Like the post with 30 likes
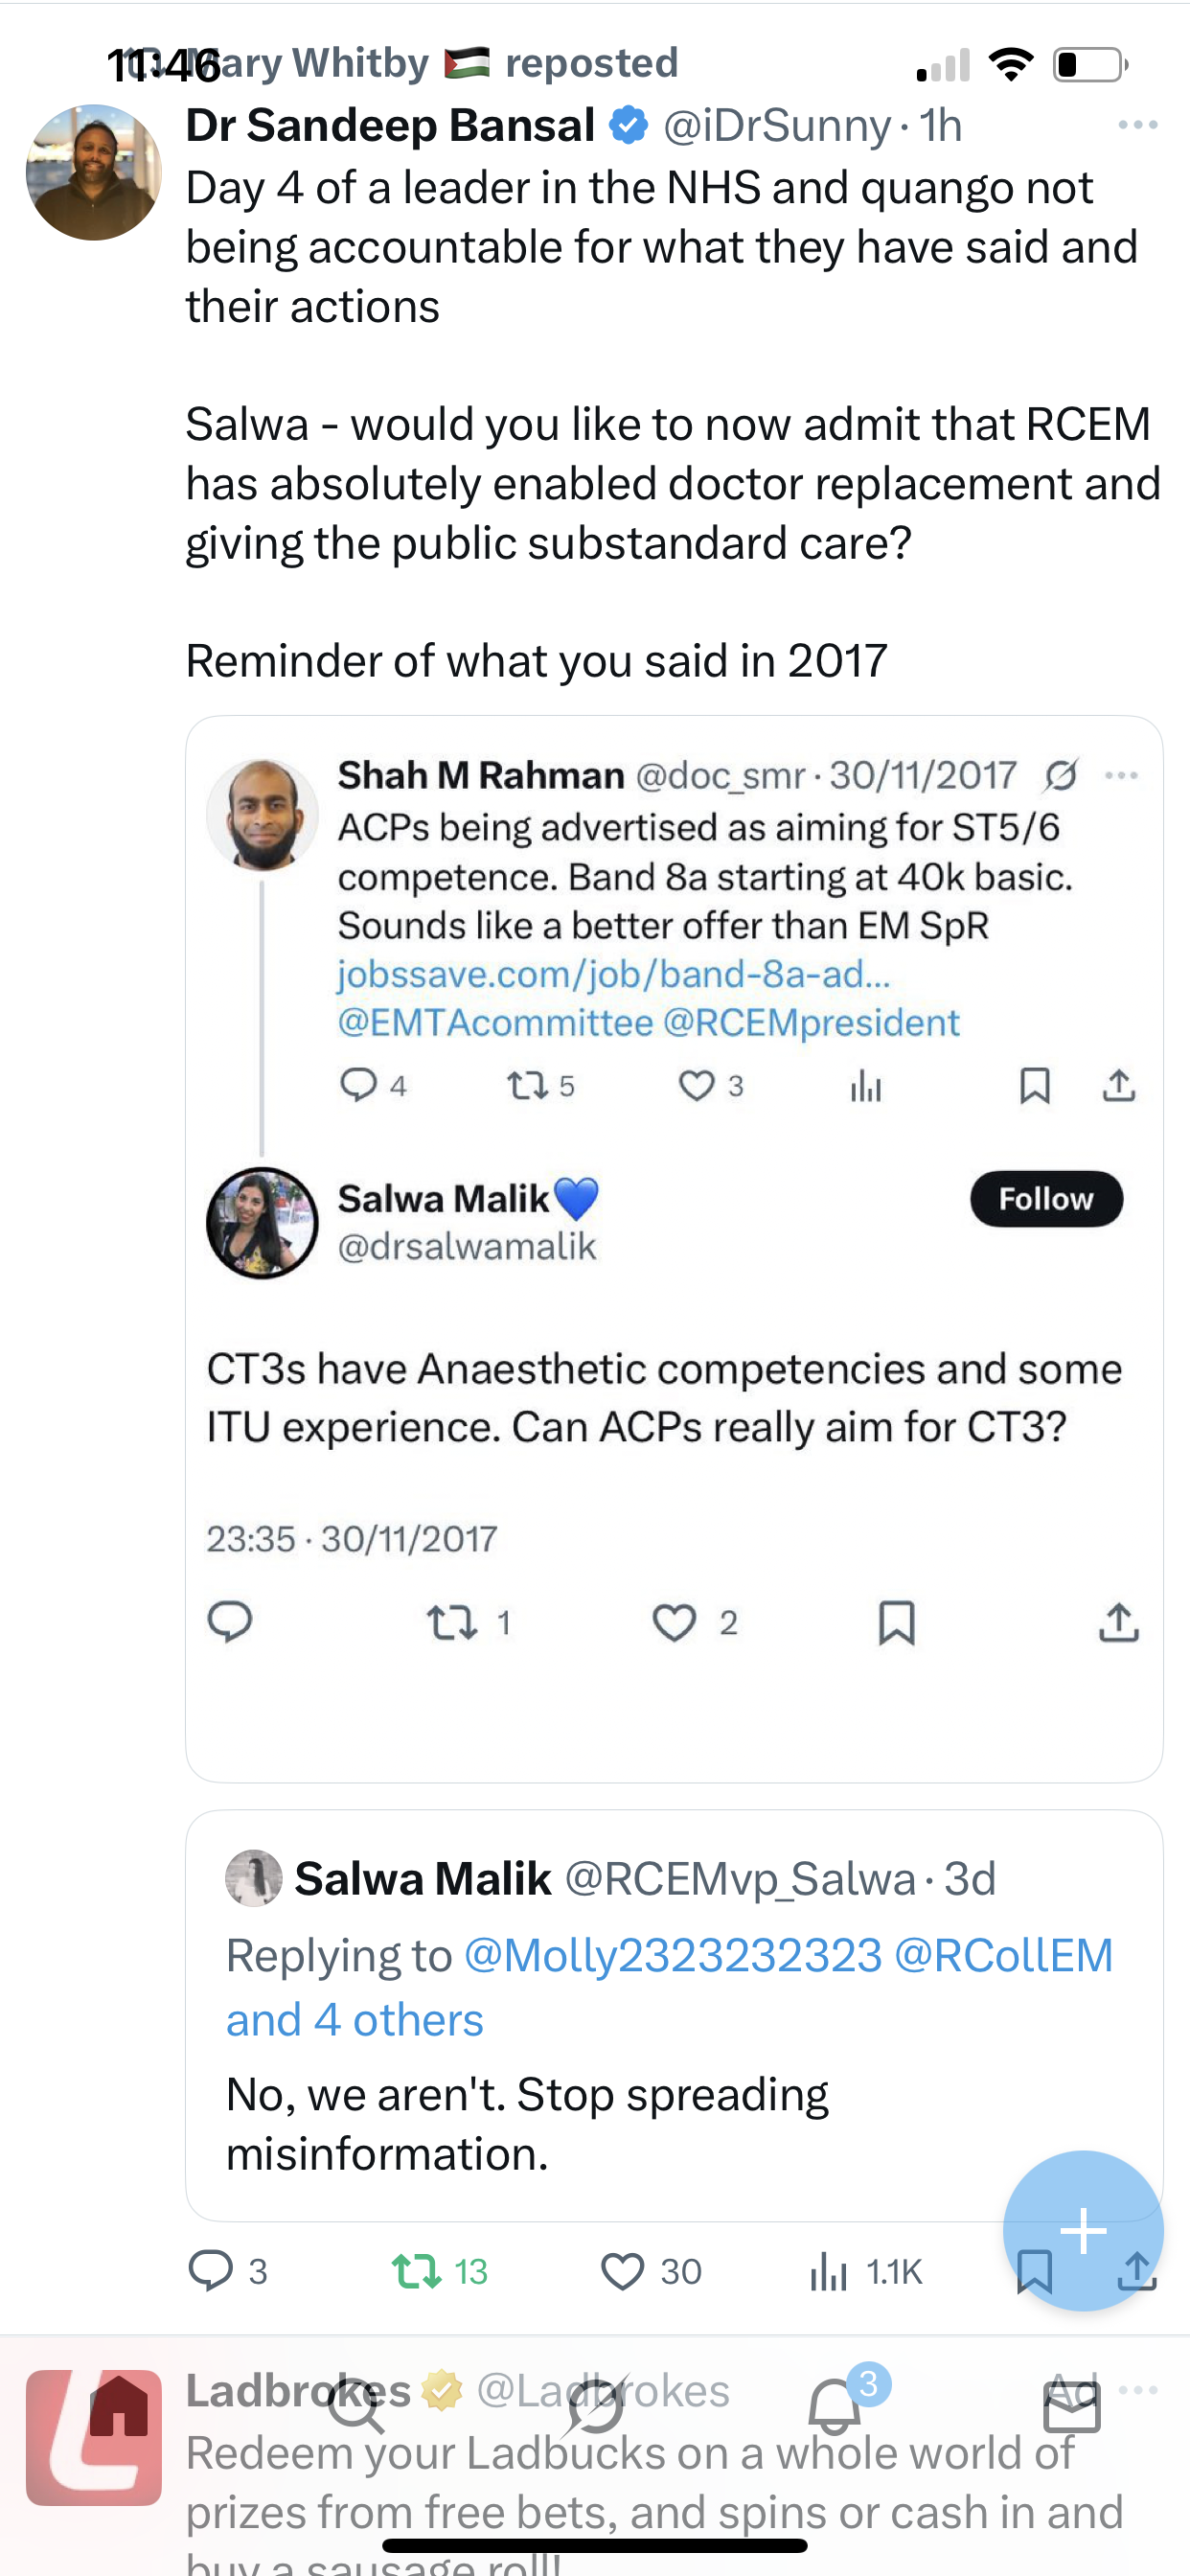This screenshot has width=1190, height=2576. coord(622,2270)
